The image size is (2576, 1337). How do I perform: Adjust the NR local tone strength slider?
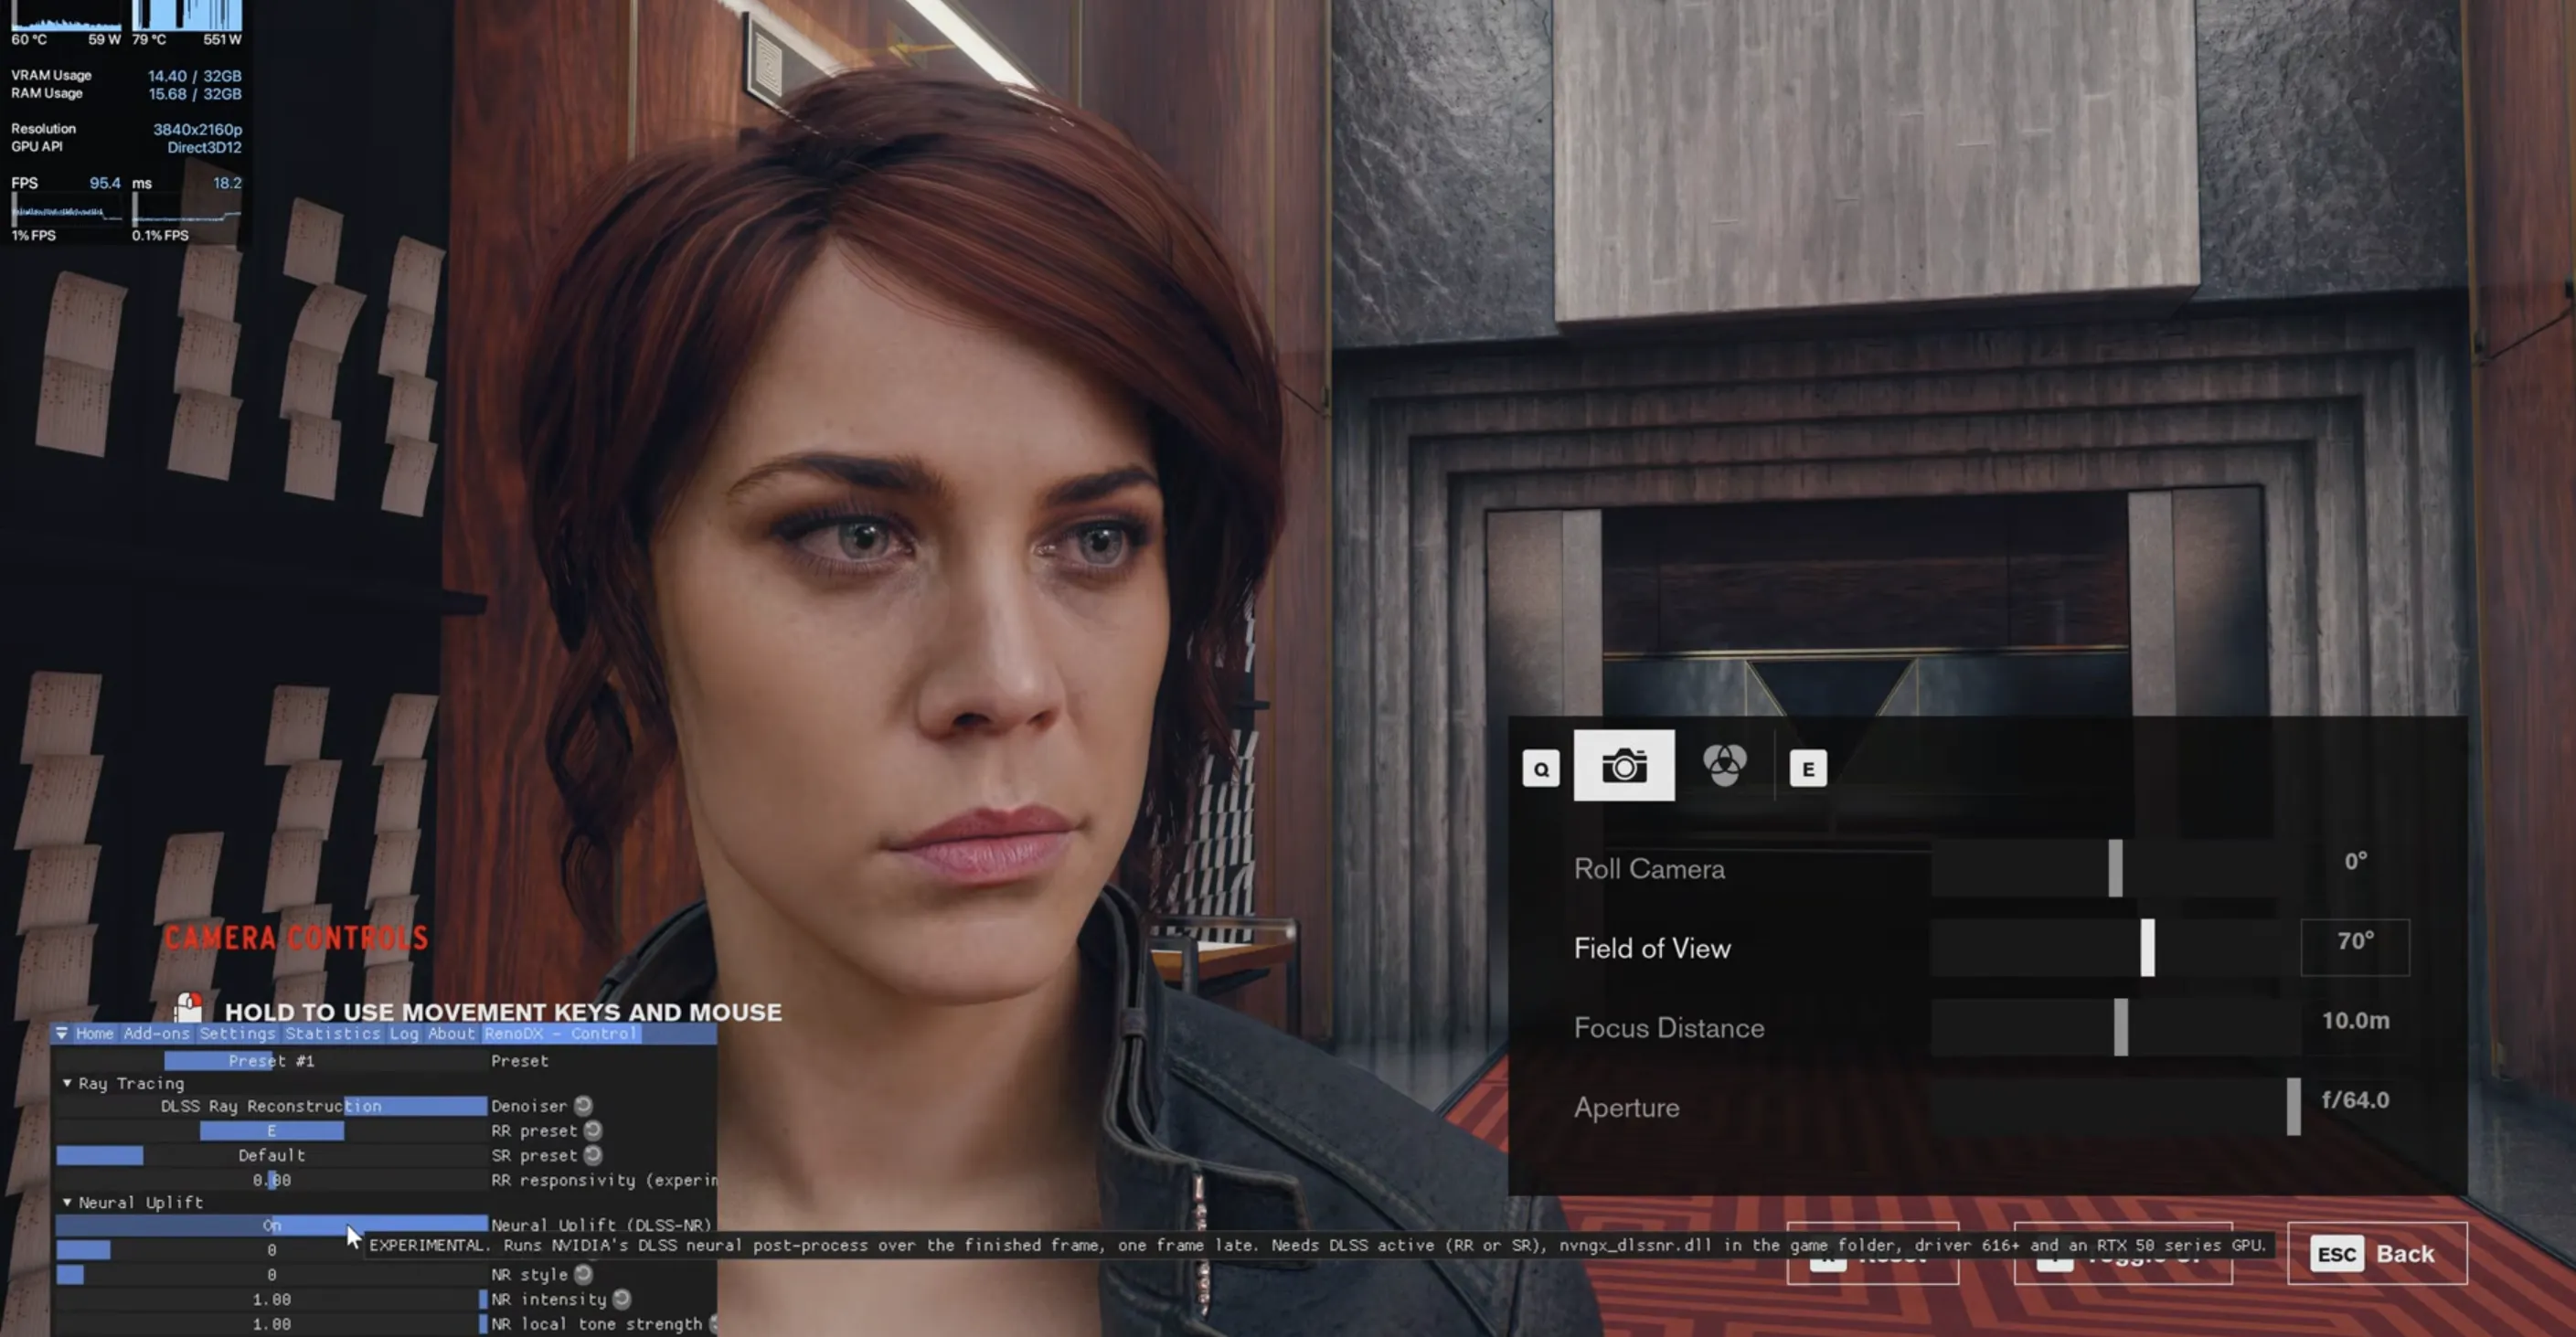(x=271, y=1324)
